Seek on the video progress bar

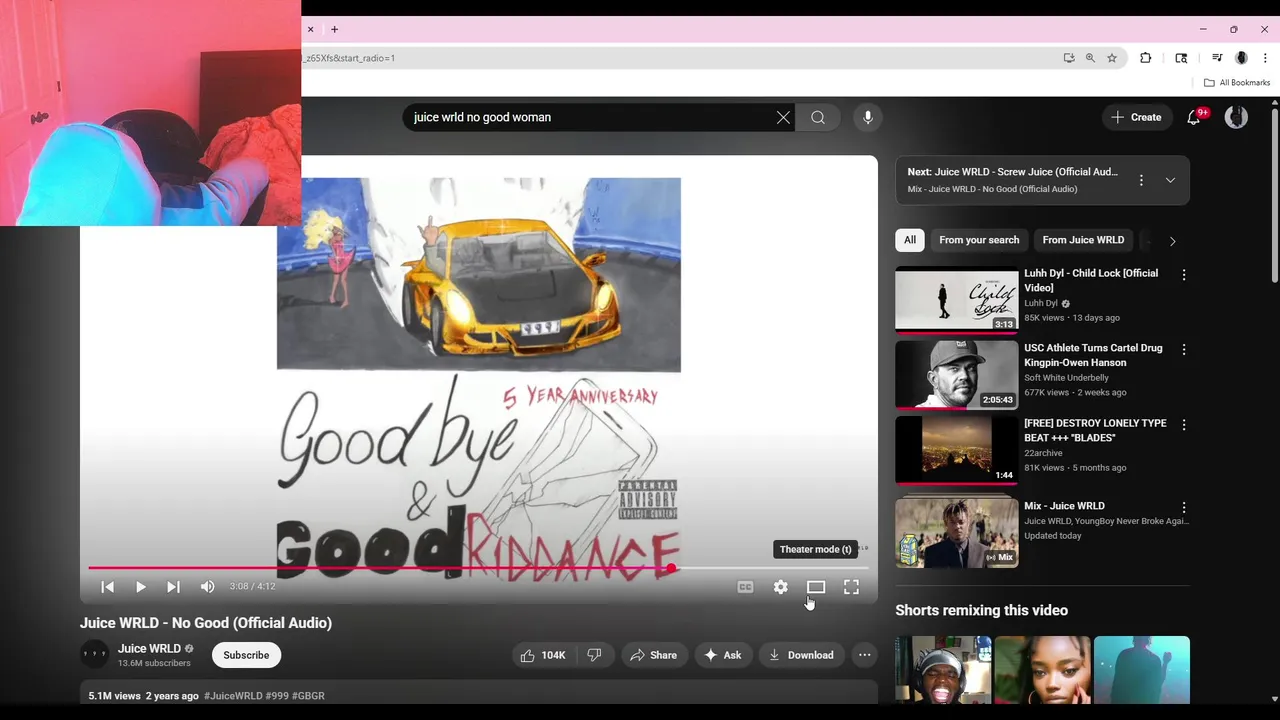coord(478,568)
